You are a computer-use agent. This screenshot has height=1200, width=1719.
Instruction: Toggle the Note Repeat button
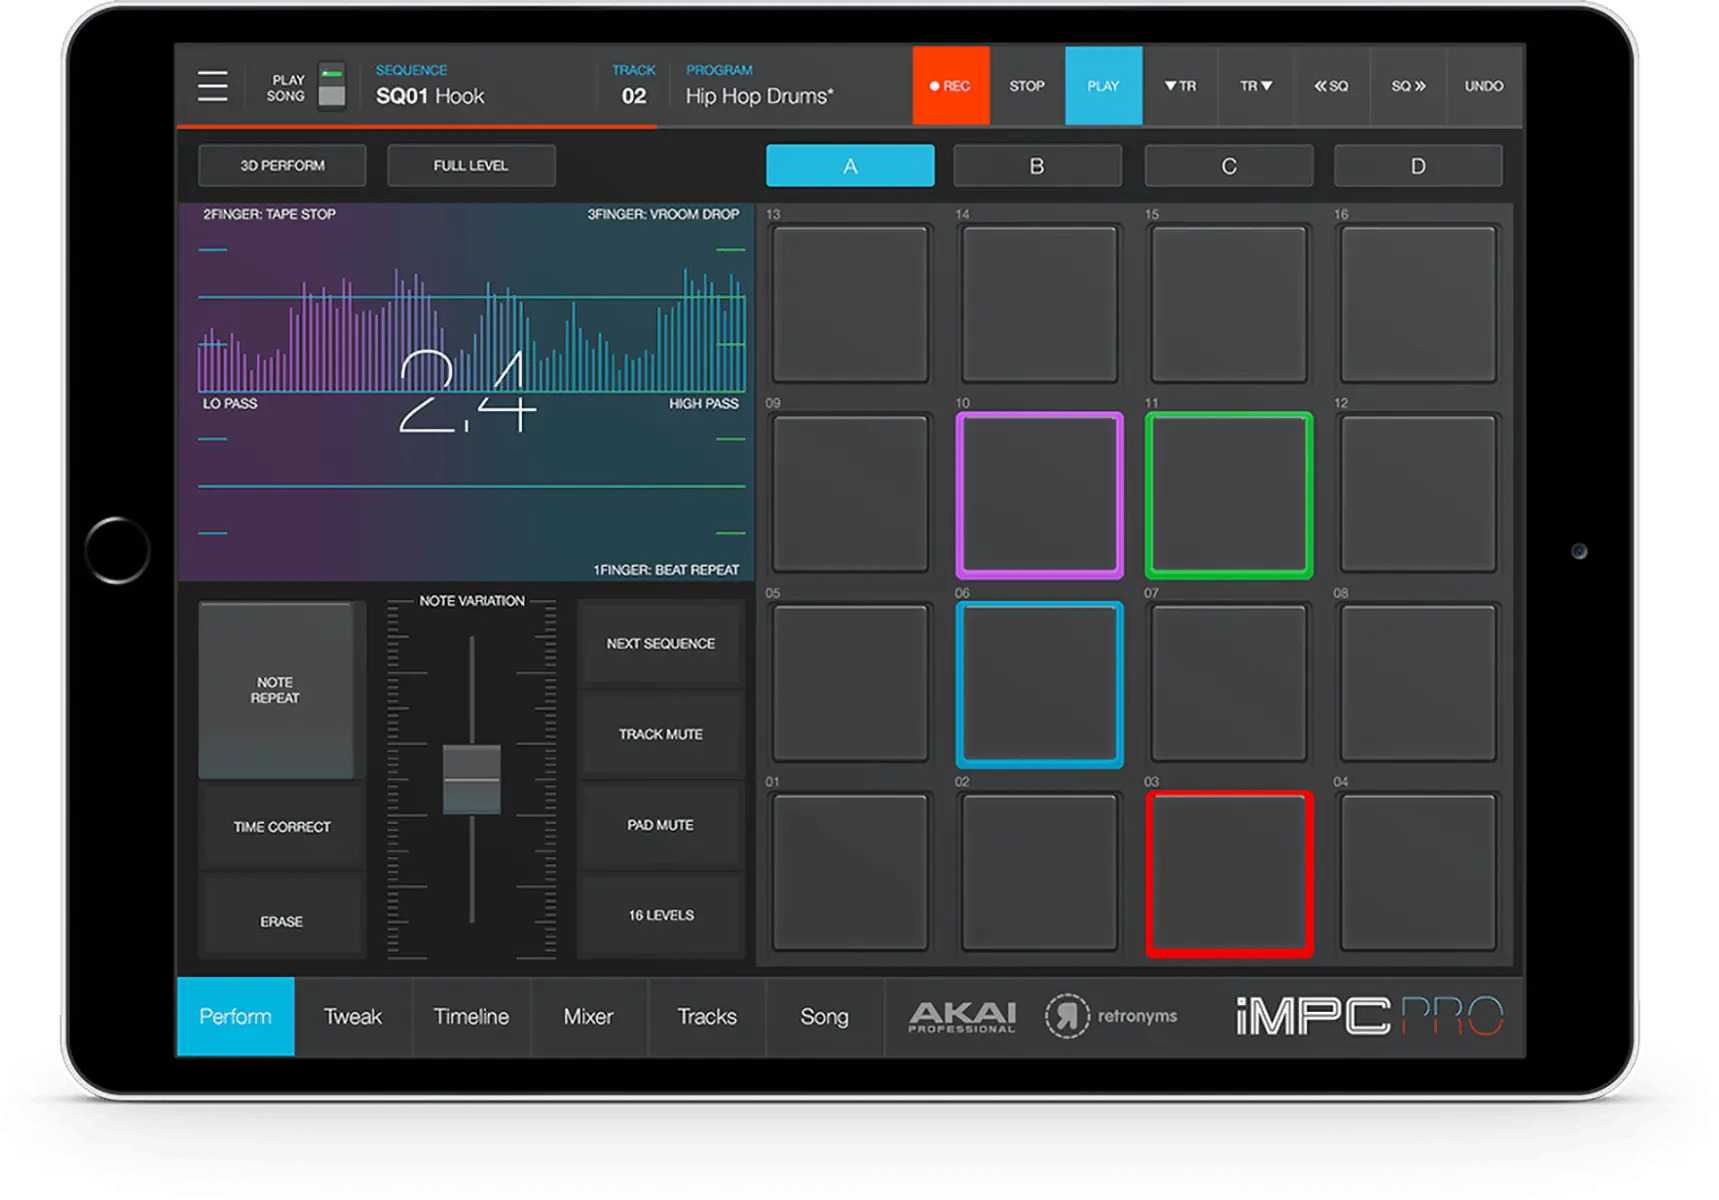coord(276,690)
